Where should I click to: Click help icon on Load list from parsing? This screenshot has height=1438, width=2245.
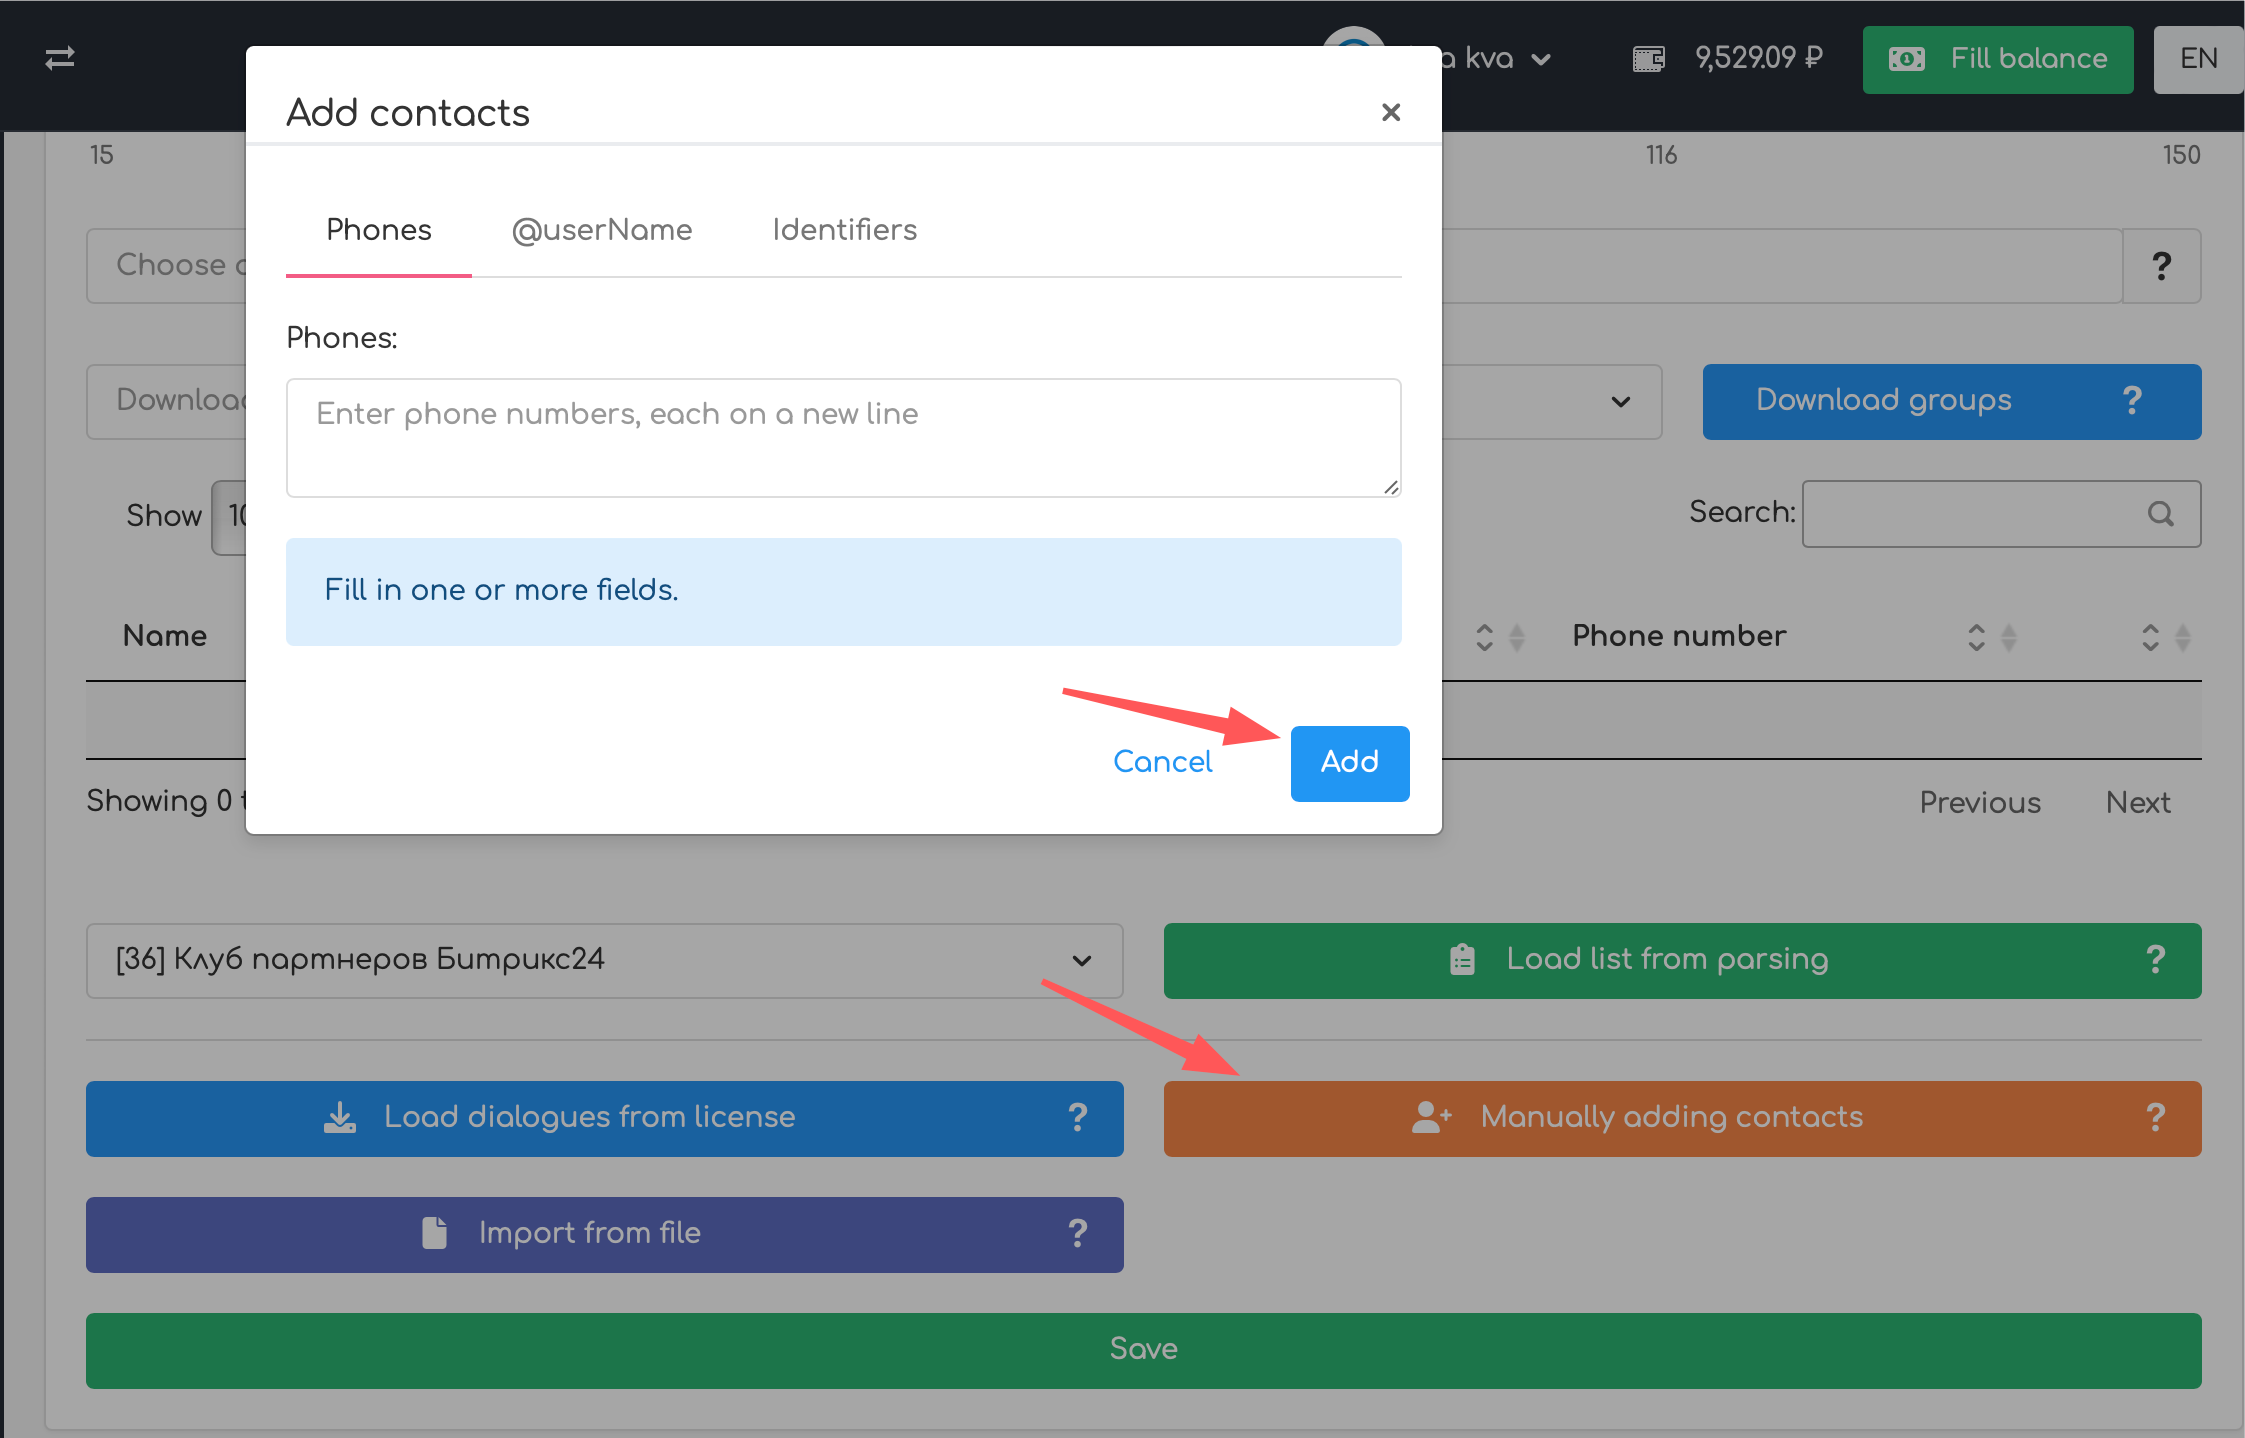pyautogui.click(x=2155, y=960)
